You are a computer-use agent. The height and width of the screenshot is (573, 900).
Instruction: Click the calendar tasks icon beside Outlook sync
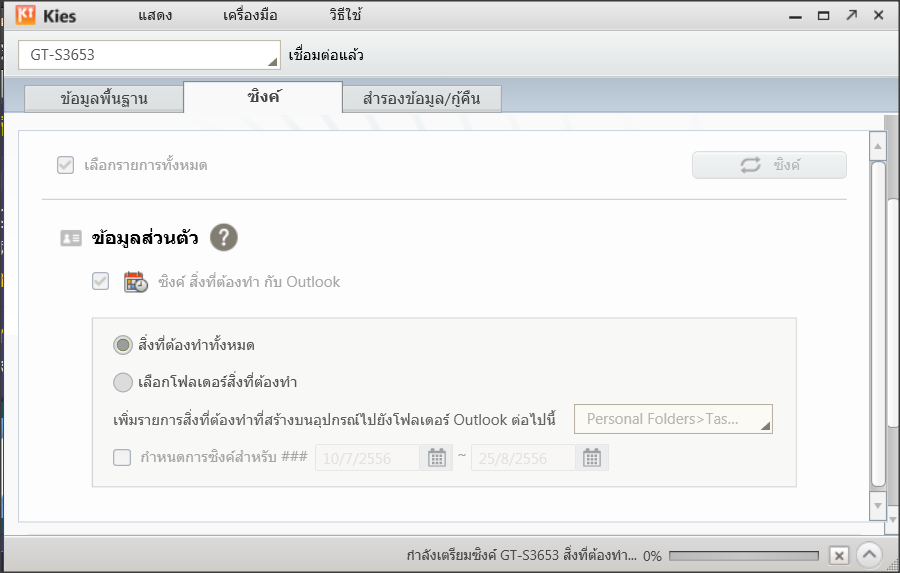tap(136, 282)
